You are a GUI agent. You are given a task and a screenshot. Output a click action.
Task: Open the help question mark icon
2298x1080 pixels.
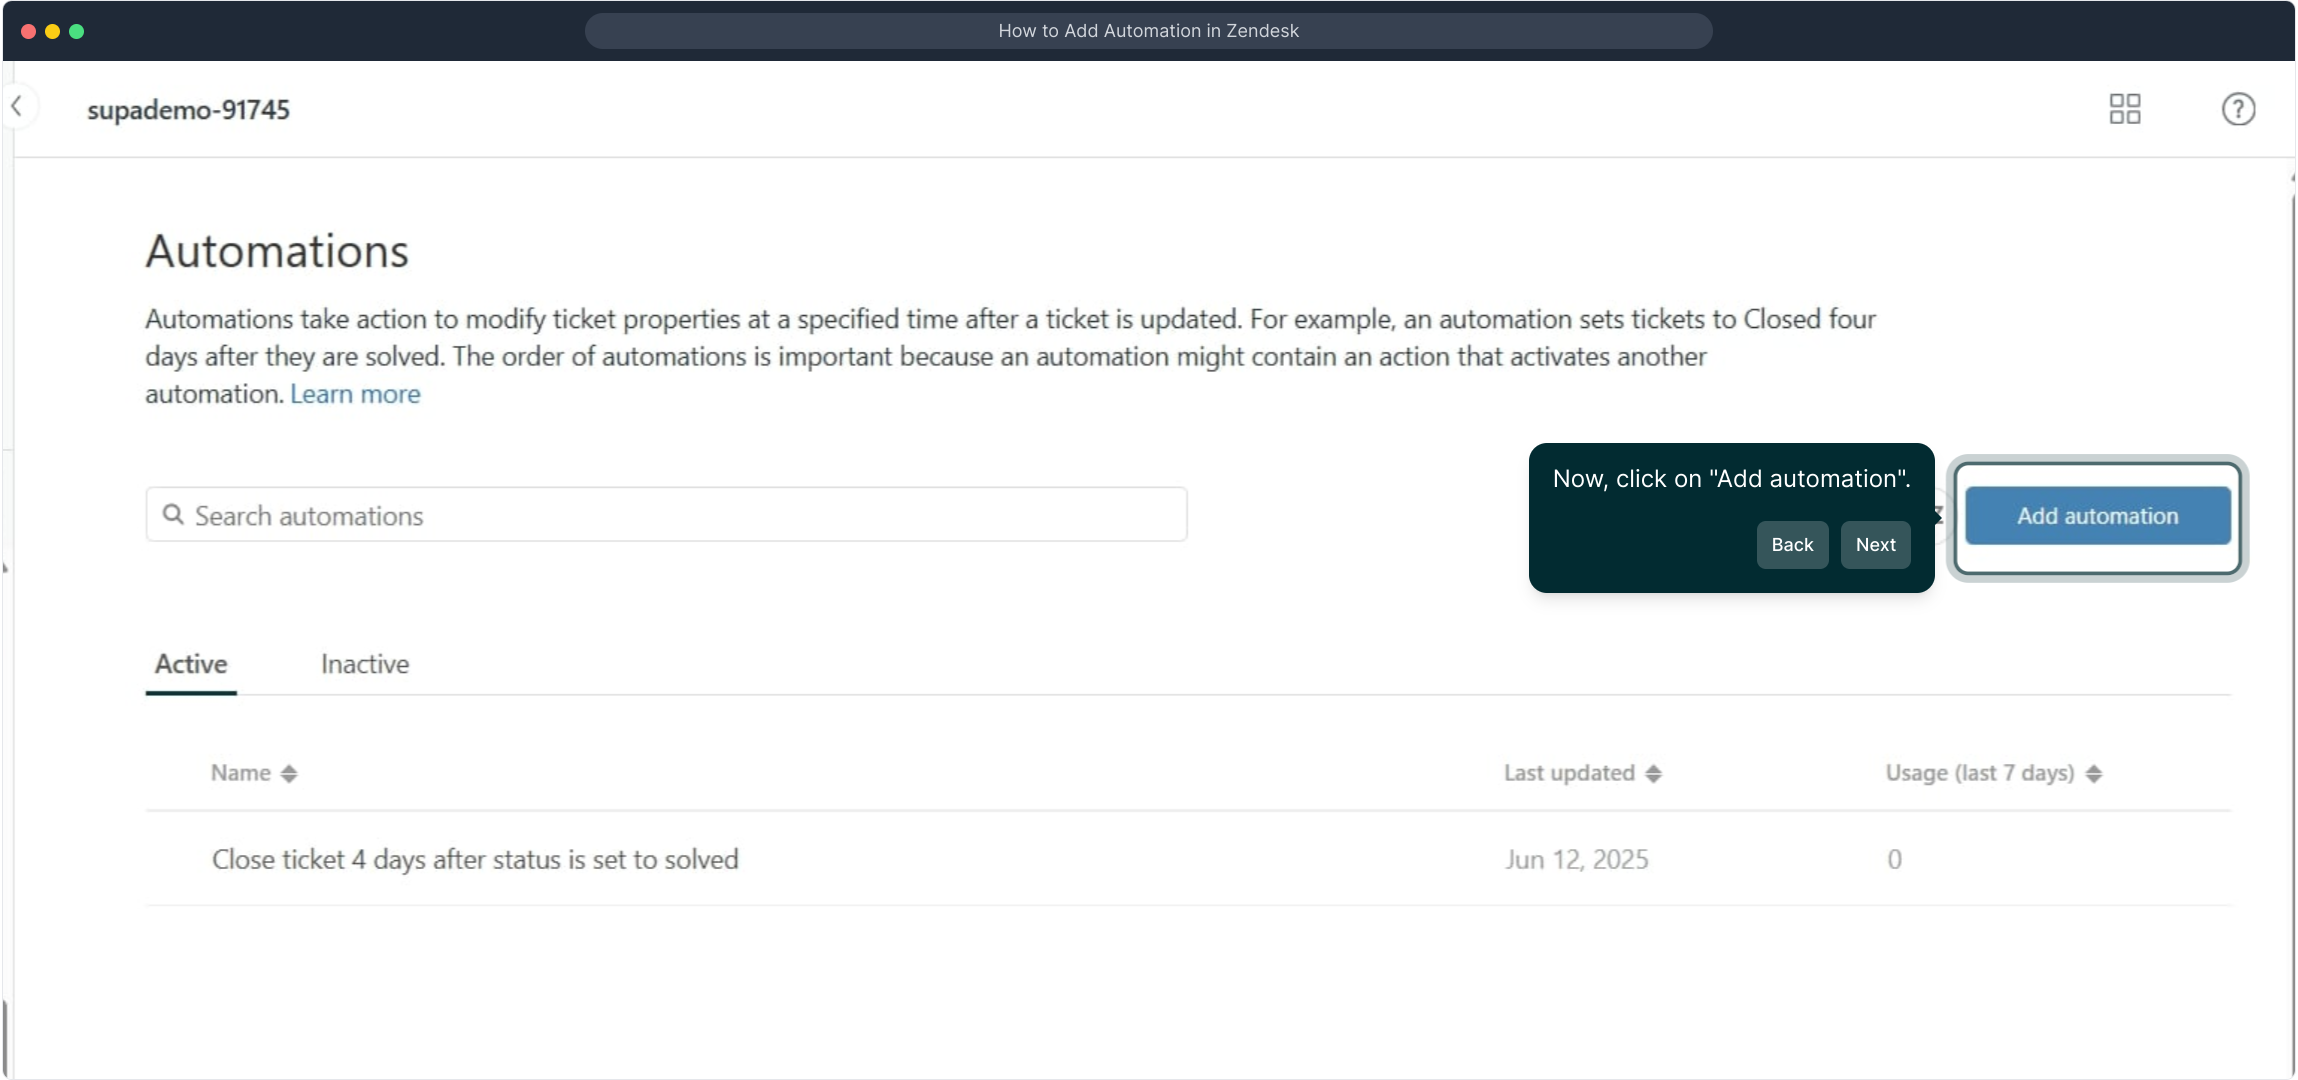[2238, 109]
